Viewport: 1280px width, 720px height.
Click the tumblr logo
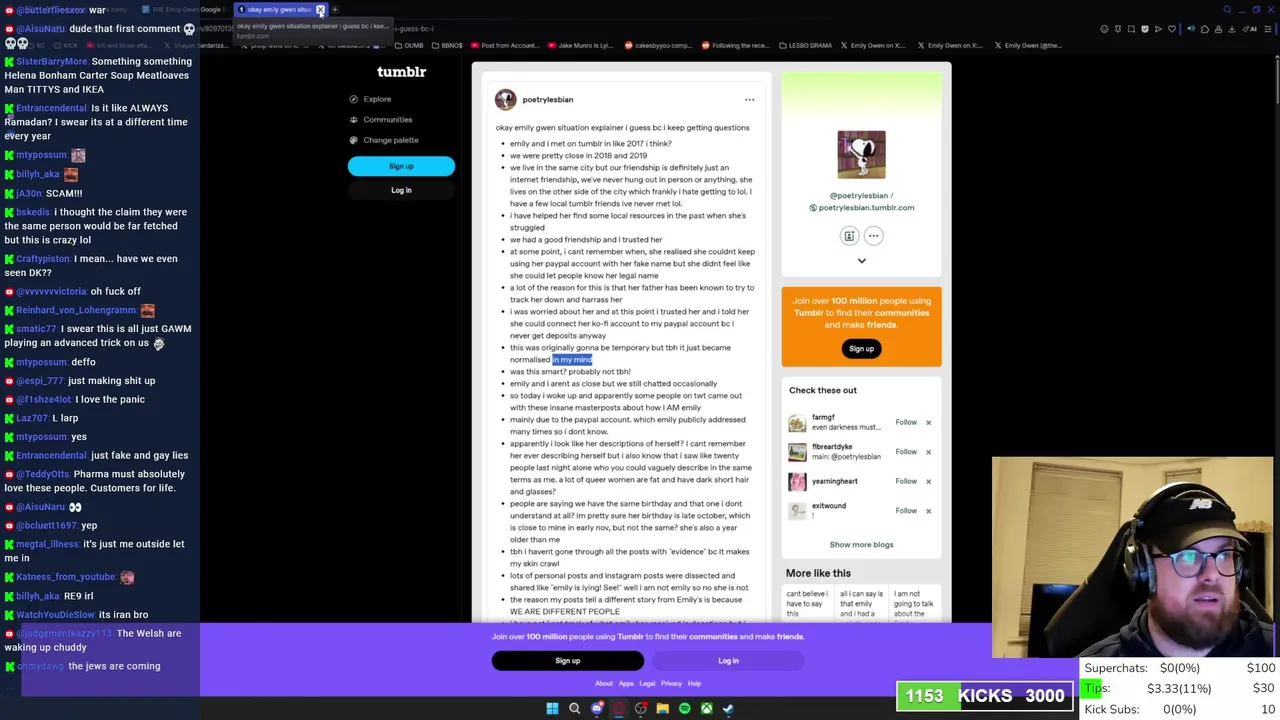(x=401, y=72)
